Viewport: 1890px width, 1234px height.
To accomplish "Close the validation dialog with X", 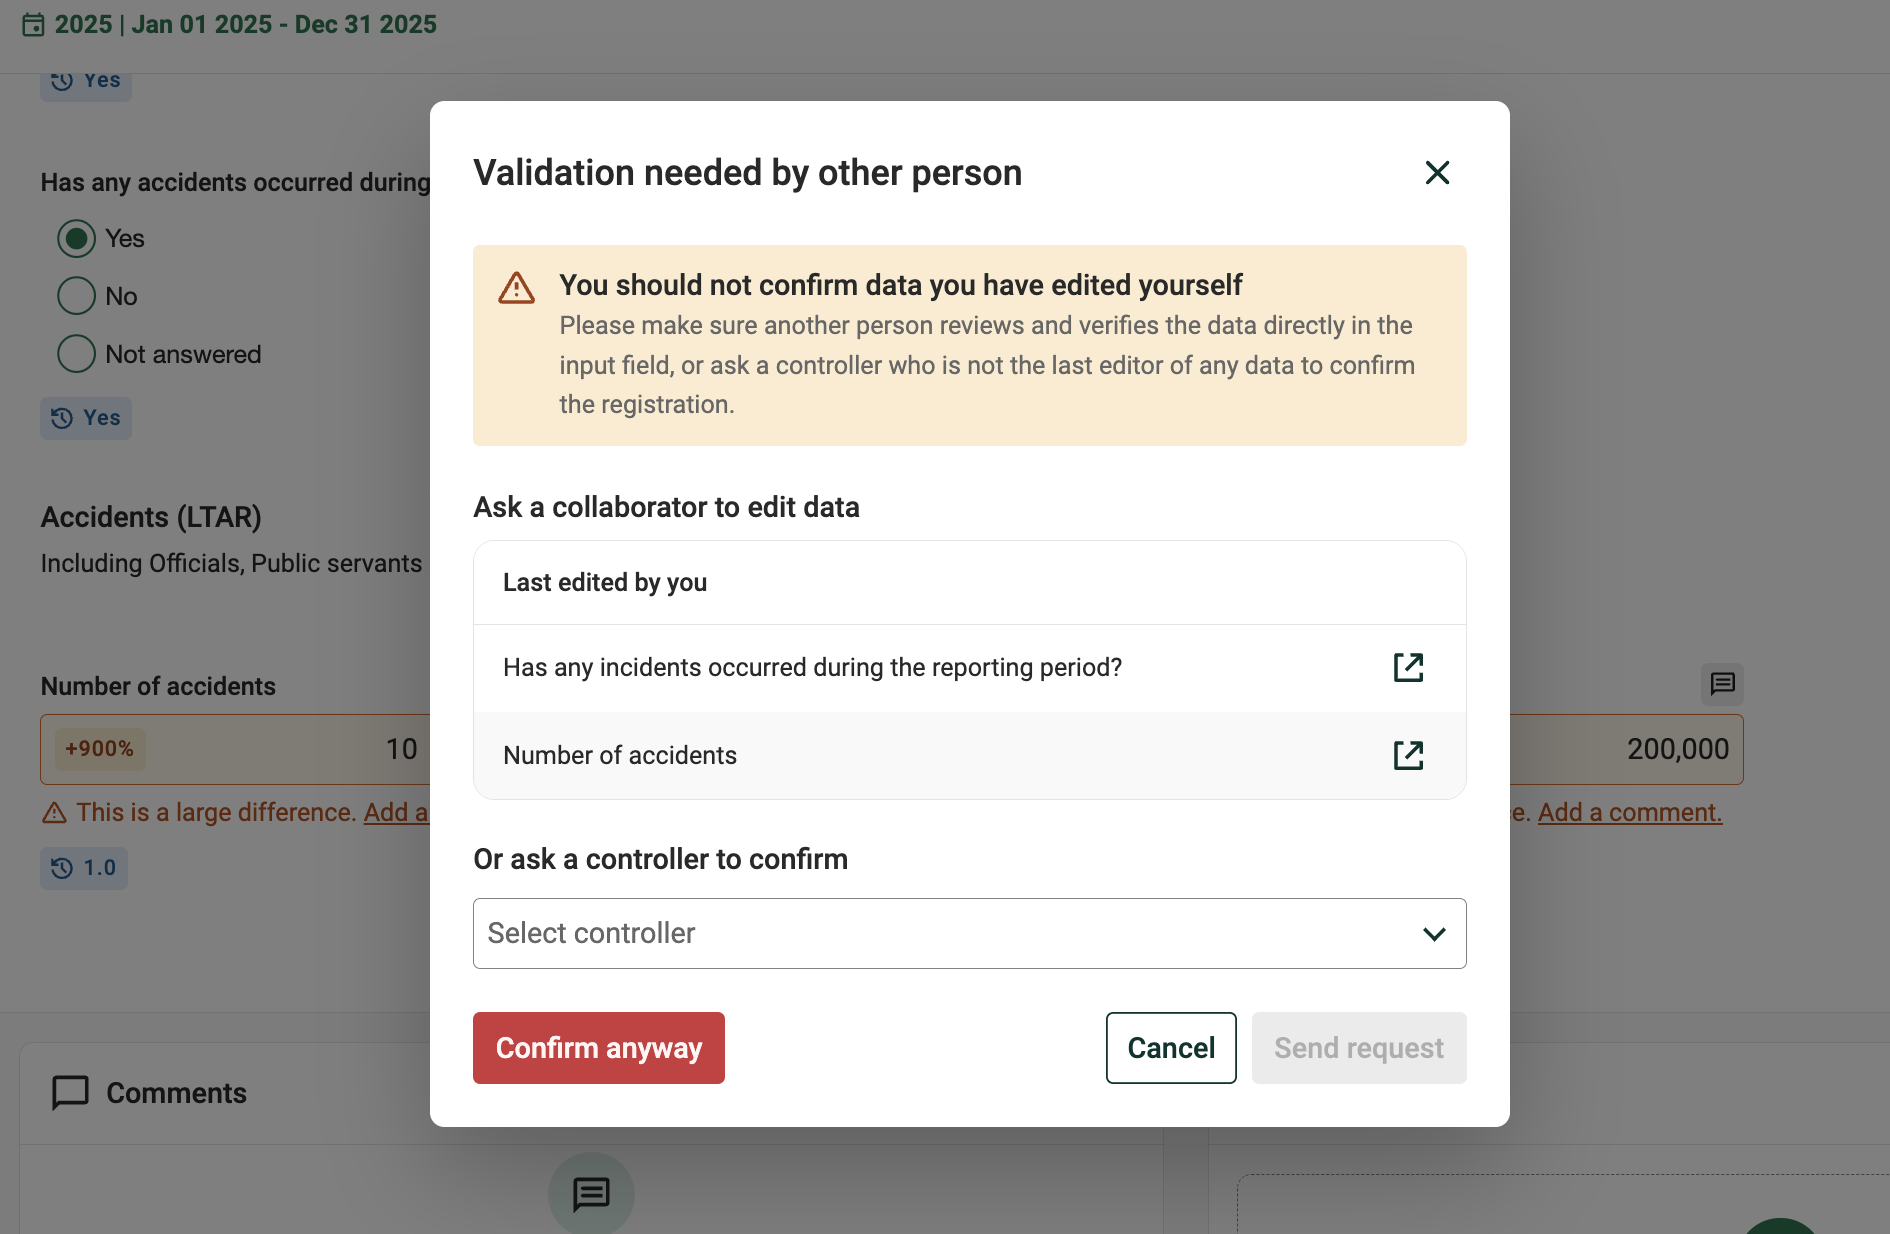I will pyautogui.click(x=1437, y=173).
